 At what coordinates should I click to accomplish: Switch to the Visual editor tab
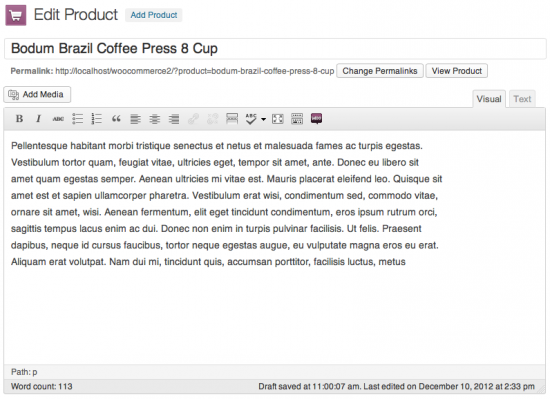tap(489, 99)
